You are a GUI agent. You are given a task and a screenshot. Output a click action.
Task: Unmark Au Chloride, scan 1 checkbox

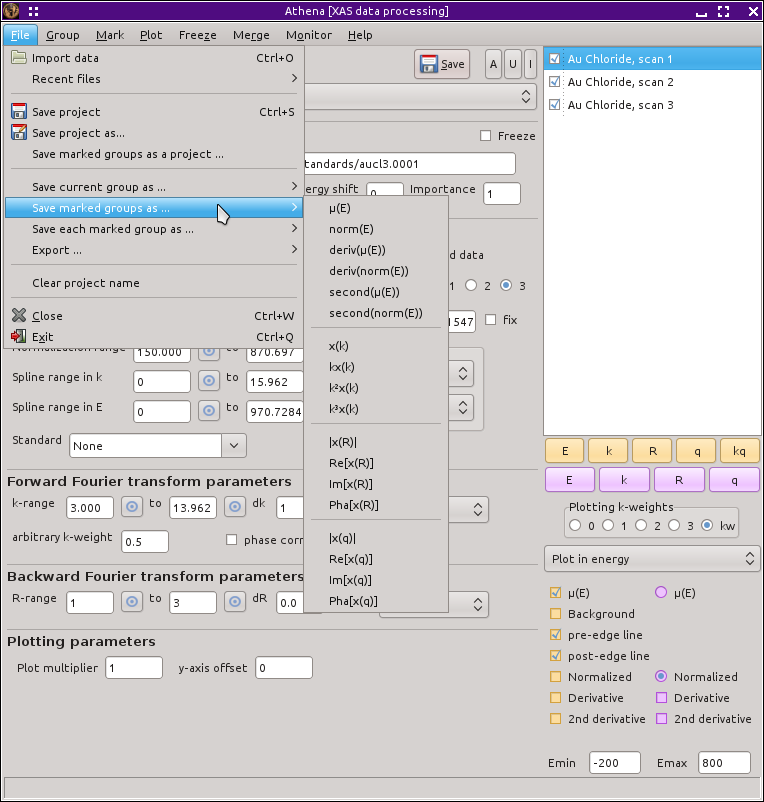click(554, 59)
